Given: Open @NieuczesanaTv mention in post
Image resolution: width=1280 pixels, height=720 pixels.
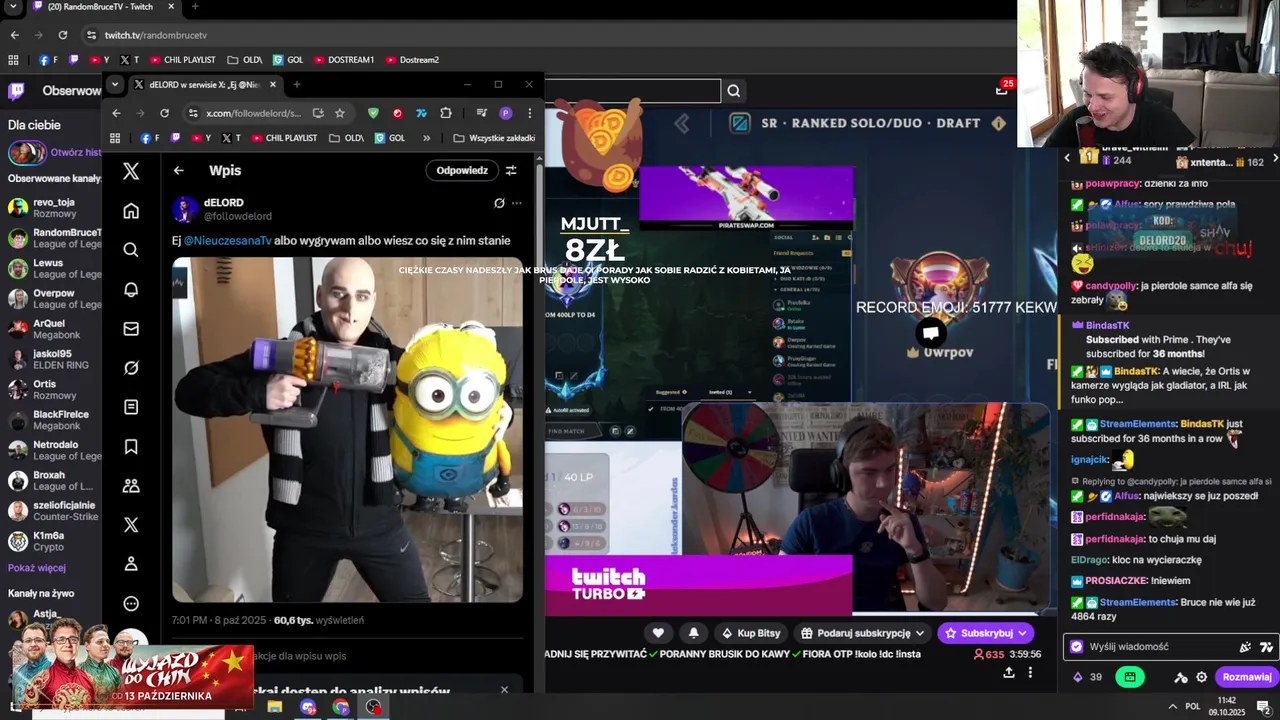Looking at the screenshot, I should coord(227,241).
